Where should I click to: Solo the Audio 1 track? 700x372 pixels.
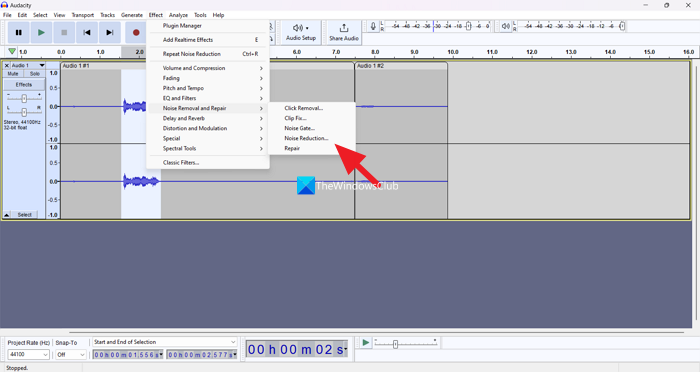click(35, 74)
